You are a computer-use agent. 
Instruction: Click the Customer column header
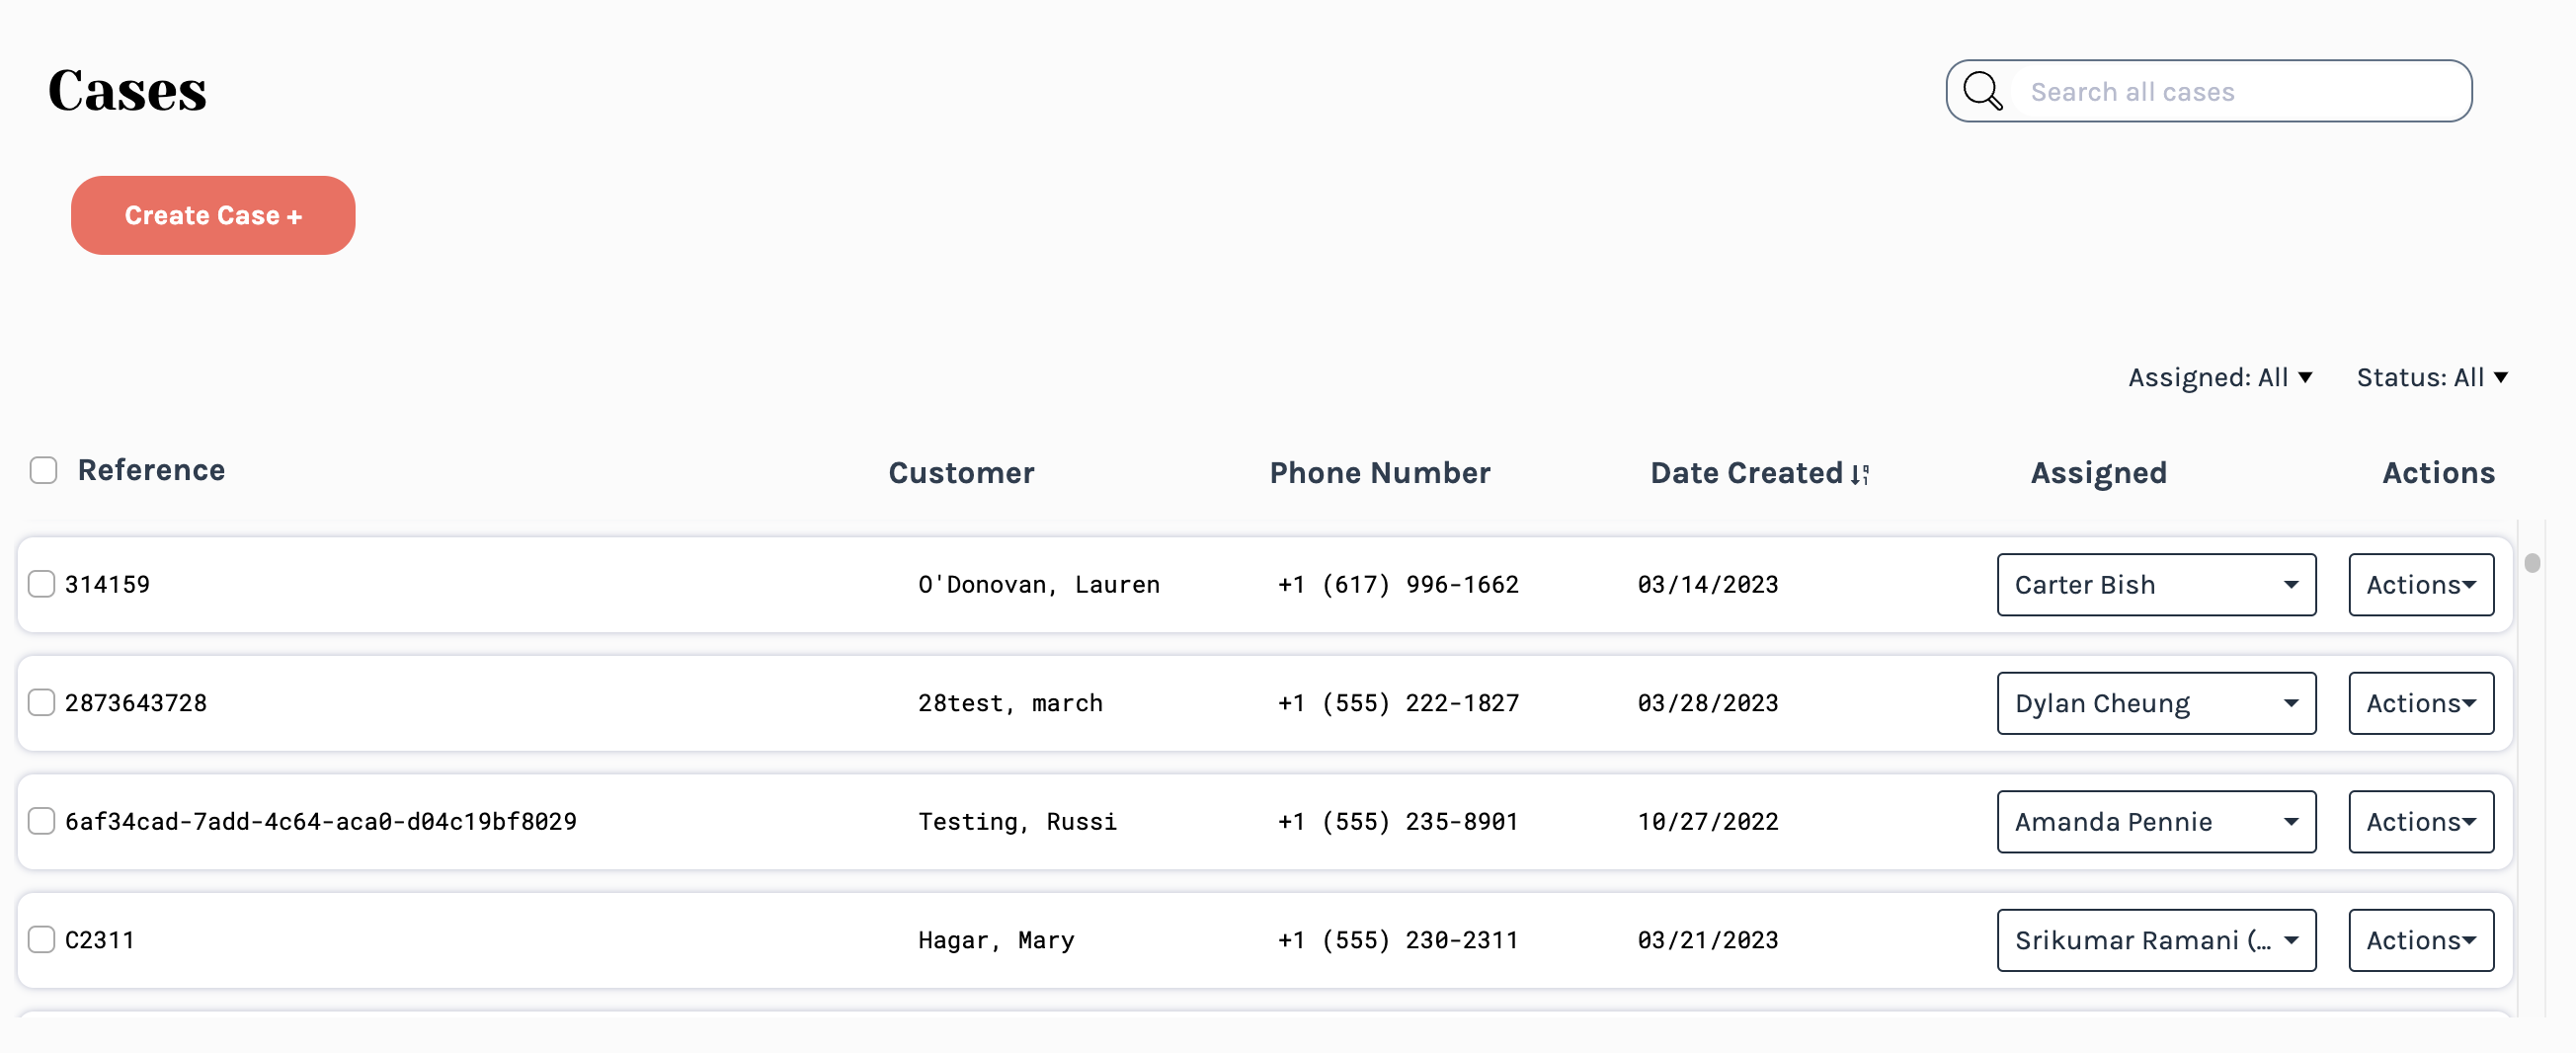(960, 473)
